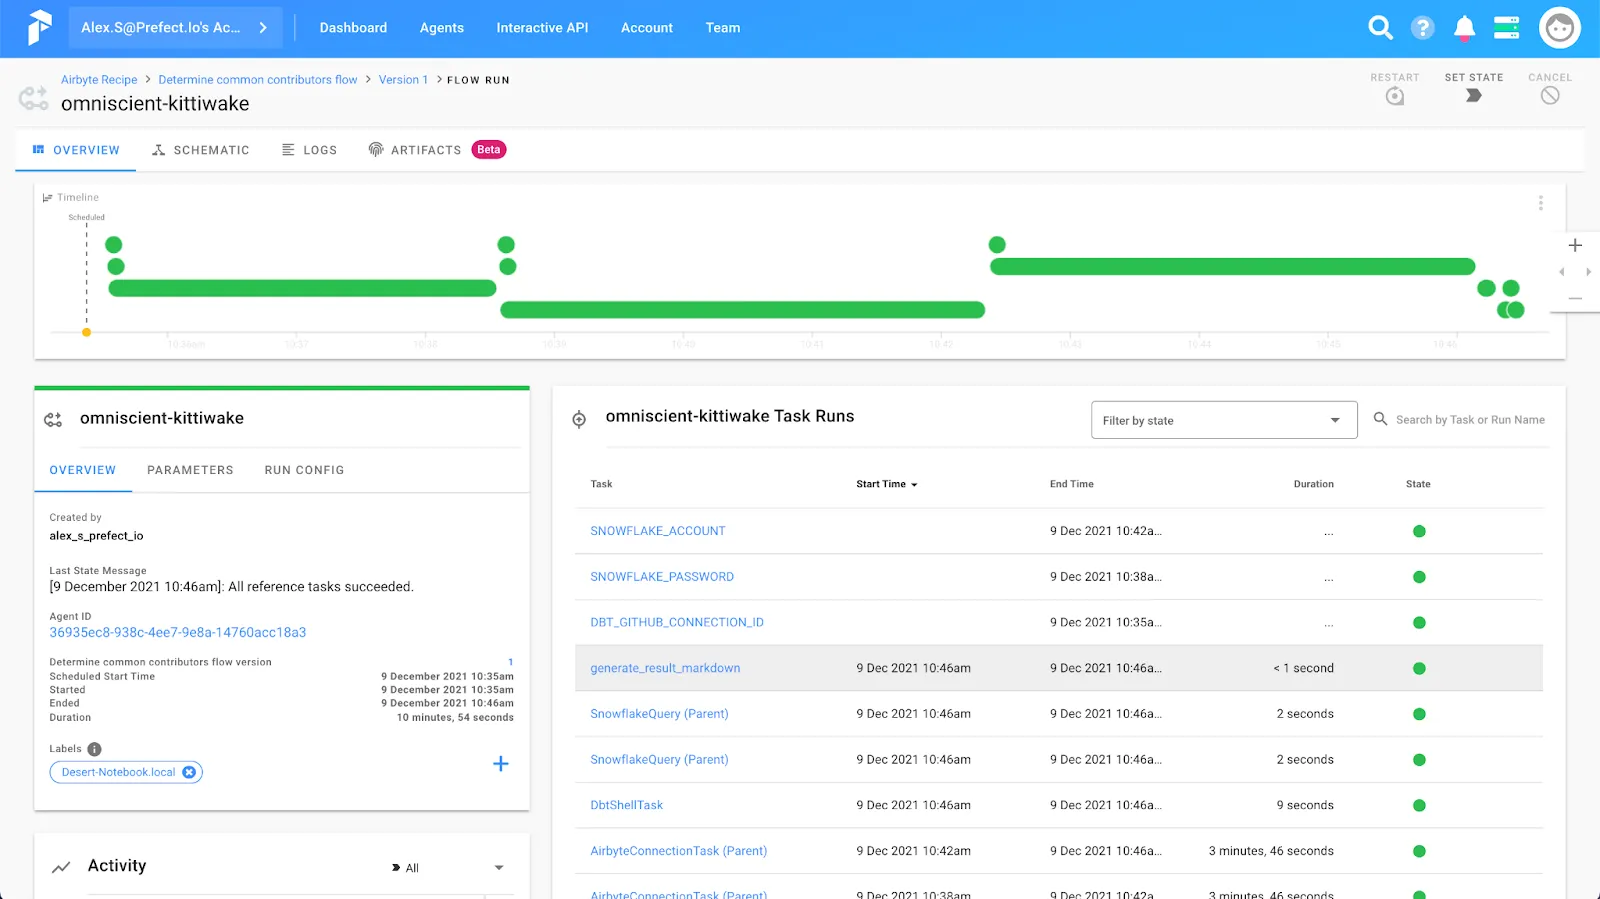1600x899 pixels.
Task: Open the Filter by state dropdown
Action: (1224, 420)
